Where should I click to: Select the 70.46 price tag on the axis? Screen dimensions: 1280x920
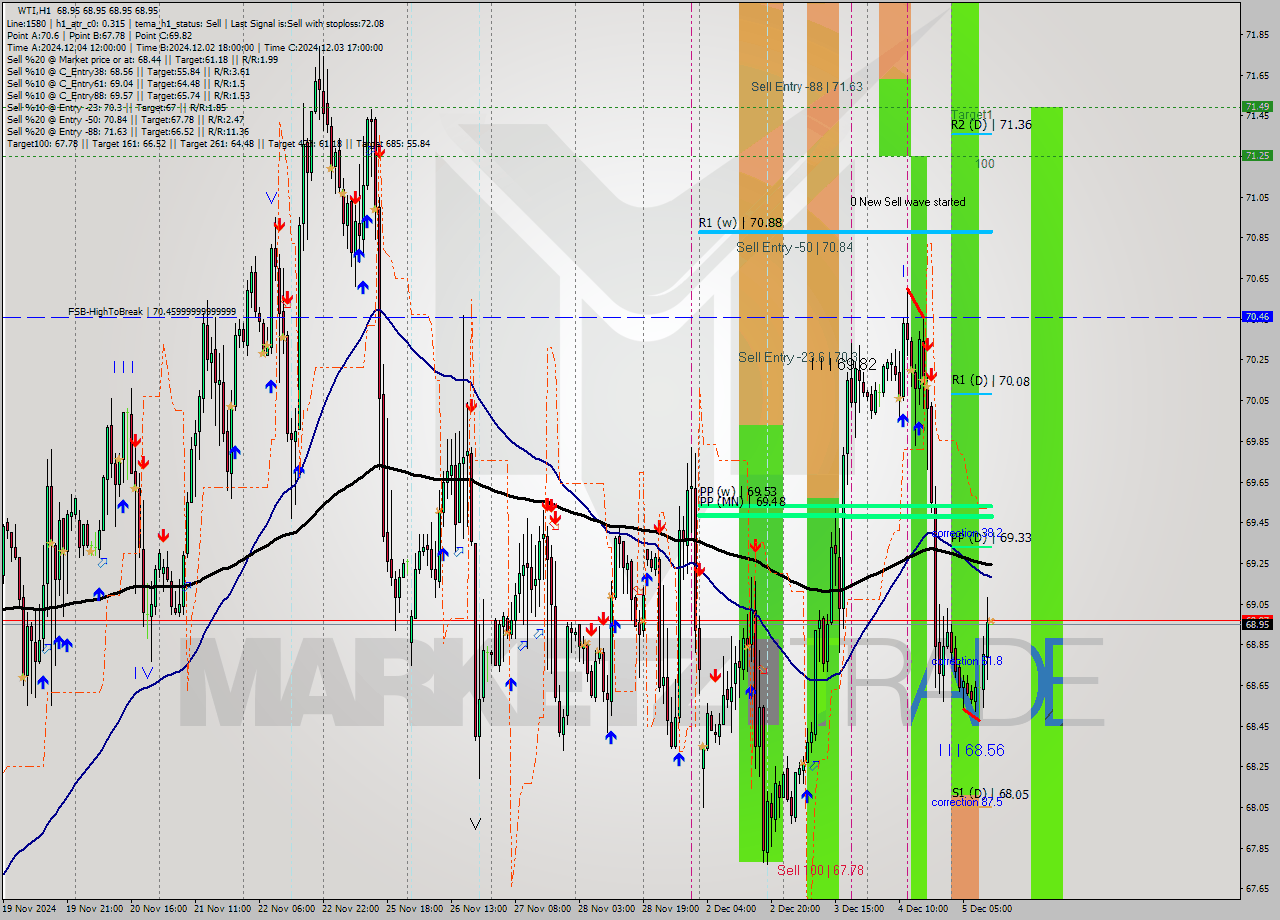point(1257,317)
